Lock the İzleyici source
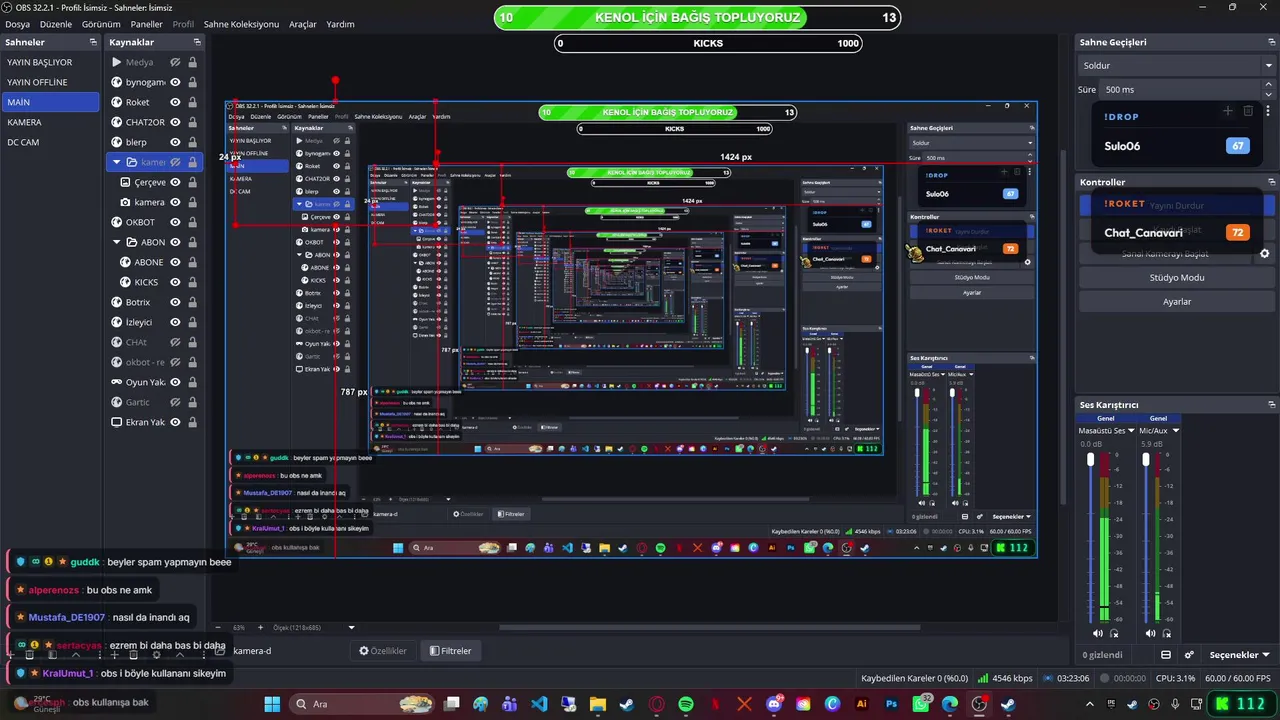Screen dimensions: 1280x720 (x=192, y=322)
